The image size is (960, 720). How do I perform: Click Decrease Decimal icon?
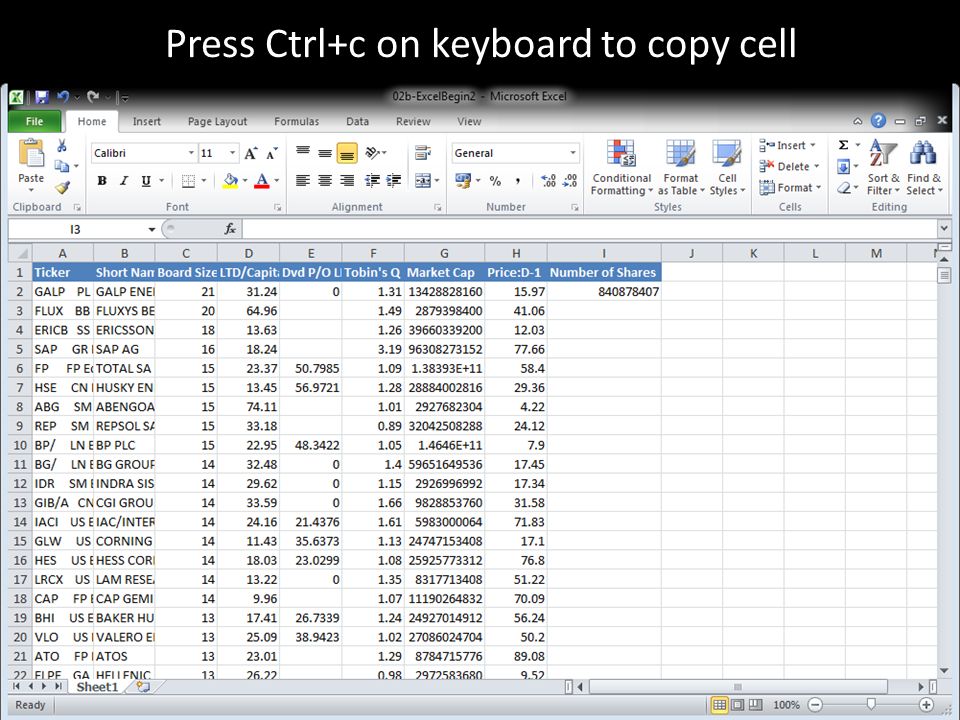click(570, 181)
